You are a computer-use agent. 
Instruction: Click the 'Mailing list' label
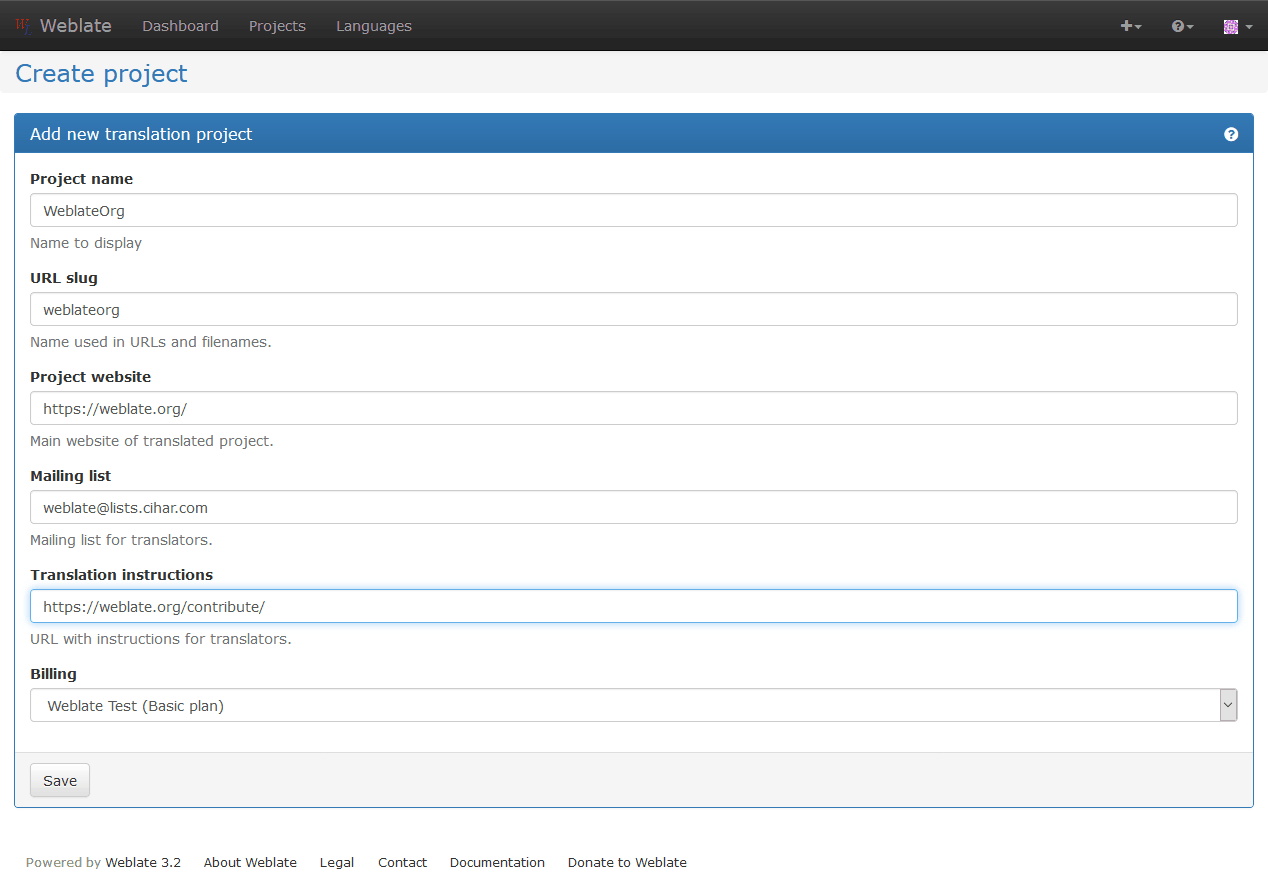tap(70, 476)
